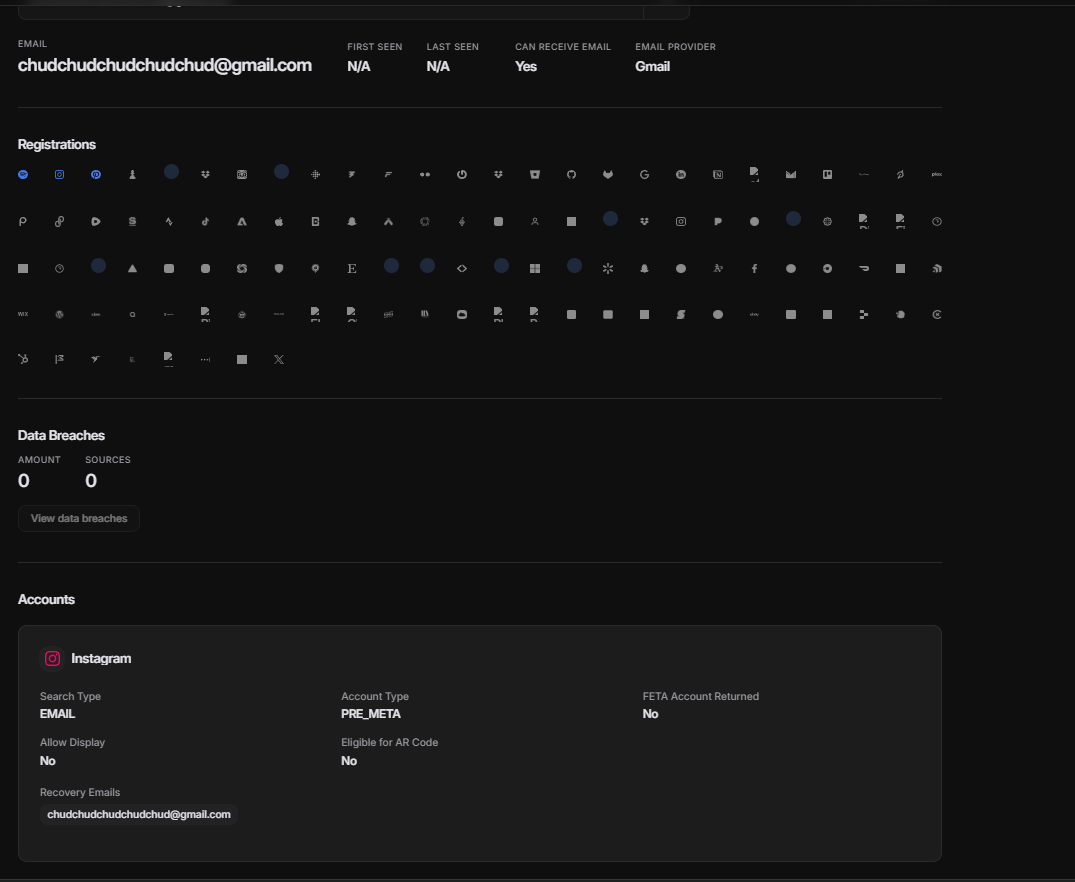Open the Notion registration icon
1075x882 pixels.
coord(718,175)
